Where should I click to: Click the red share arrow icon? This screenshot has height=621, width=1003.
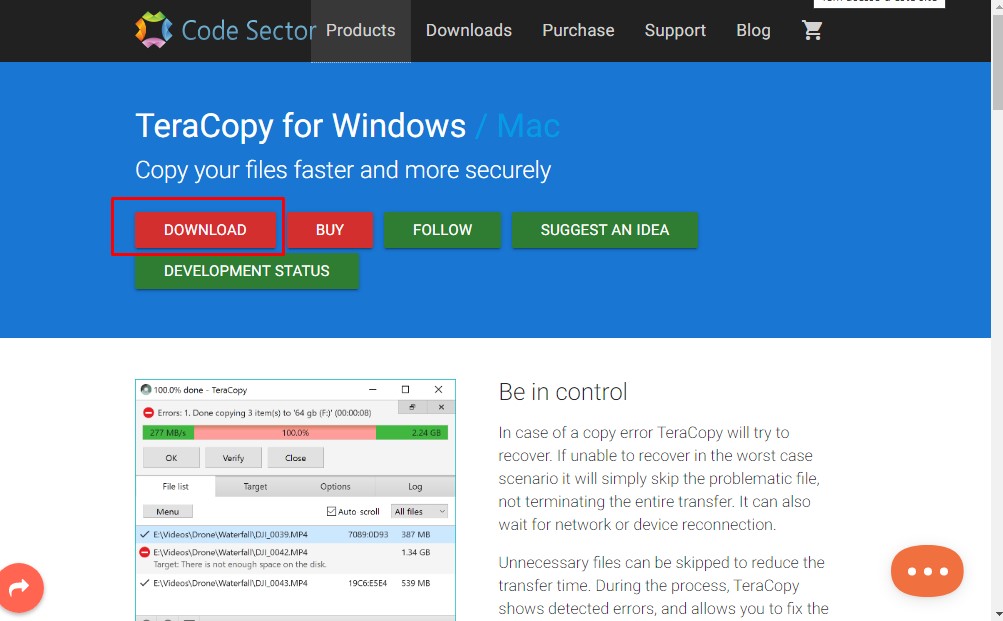click(x=19, y=587)
